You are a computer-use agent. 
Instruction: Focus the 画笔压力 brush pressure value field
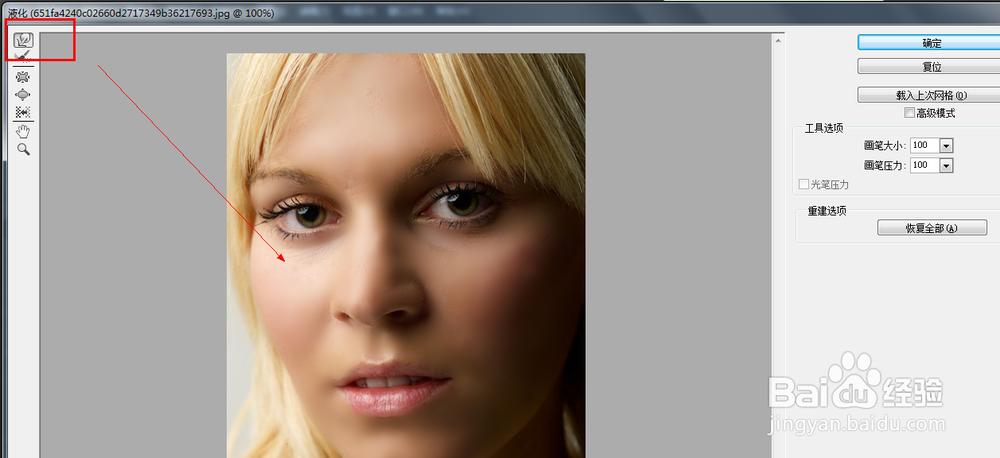[925, 165]
